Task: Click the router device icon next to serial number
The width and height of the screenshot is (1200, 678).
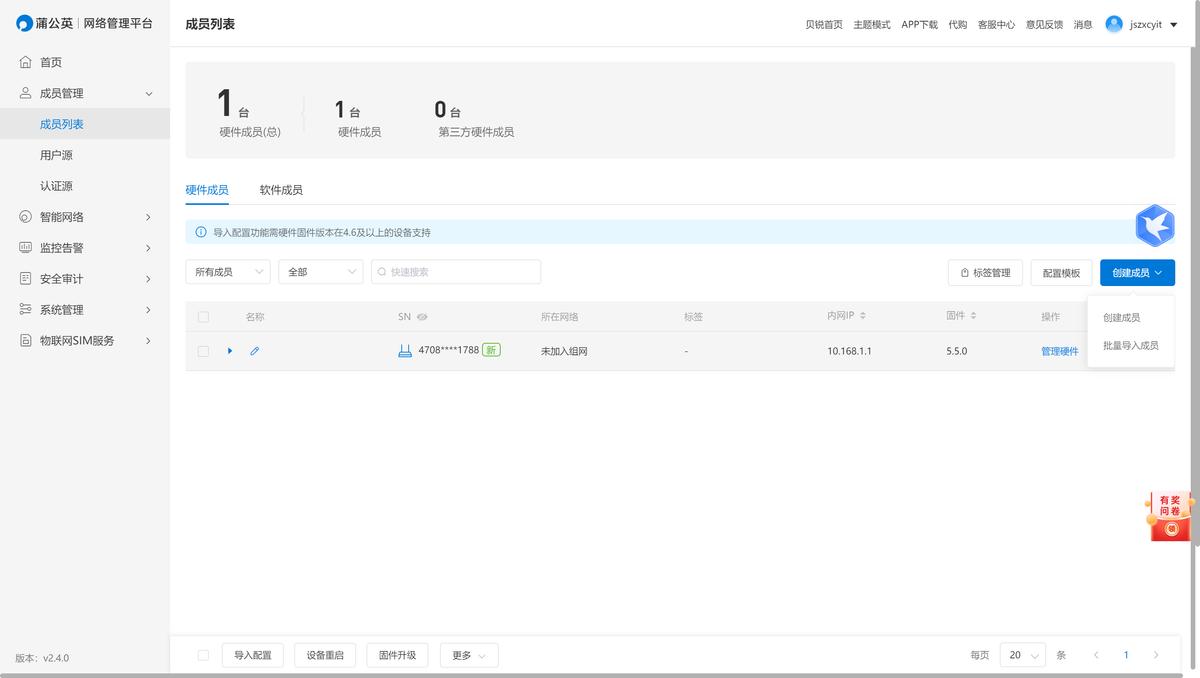Action: click(405, 351)
